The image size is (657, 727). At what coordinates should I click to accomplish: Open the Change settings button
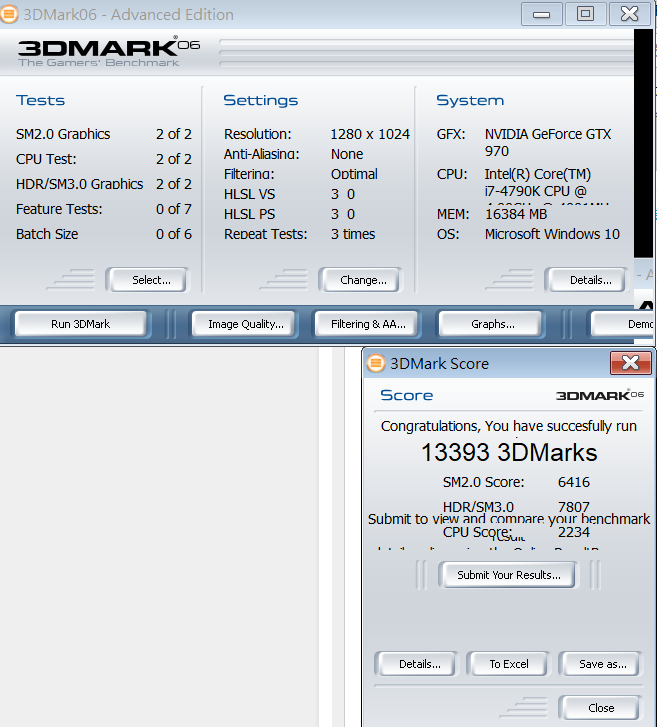point(361,280)
